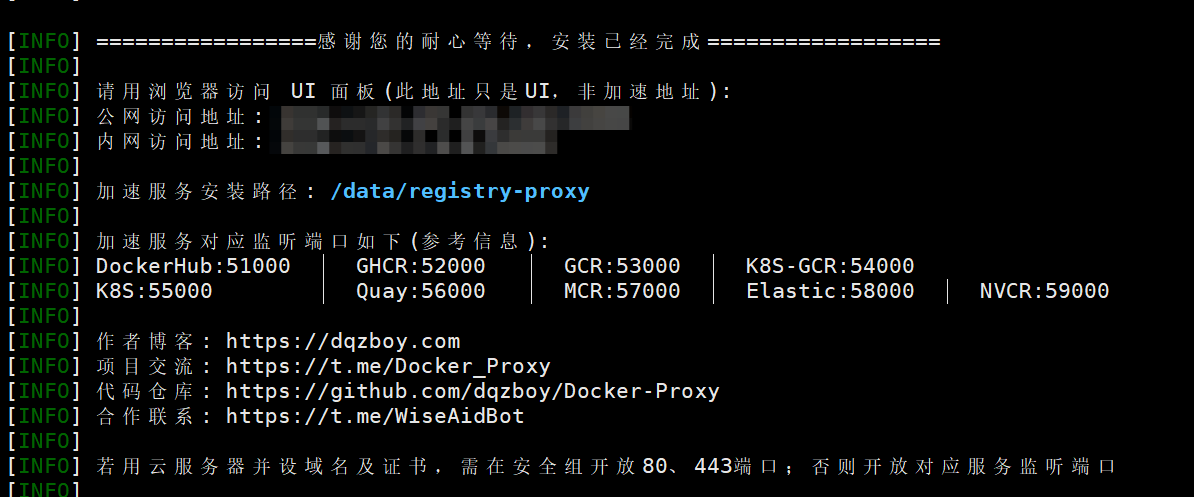Click the /data/registry-proxy install path
The width and height of the screenshot is (1194, 497).
tap(459, 191)
